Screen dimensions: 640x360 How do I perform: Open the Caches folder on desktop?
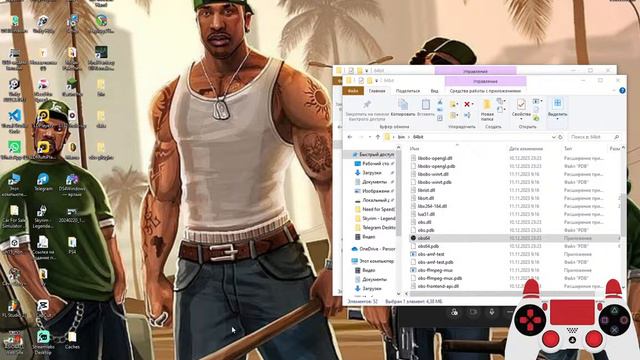(x=72, y=340)
